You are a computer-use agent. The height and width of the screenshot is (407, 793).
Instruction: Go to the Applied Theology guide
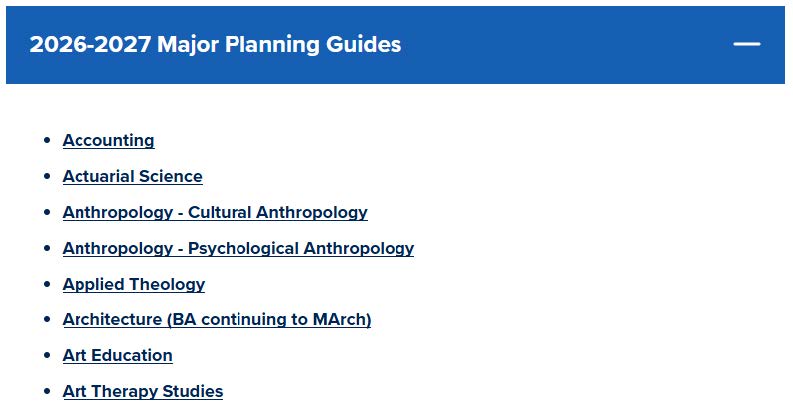pos(134,285)
